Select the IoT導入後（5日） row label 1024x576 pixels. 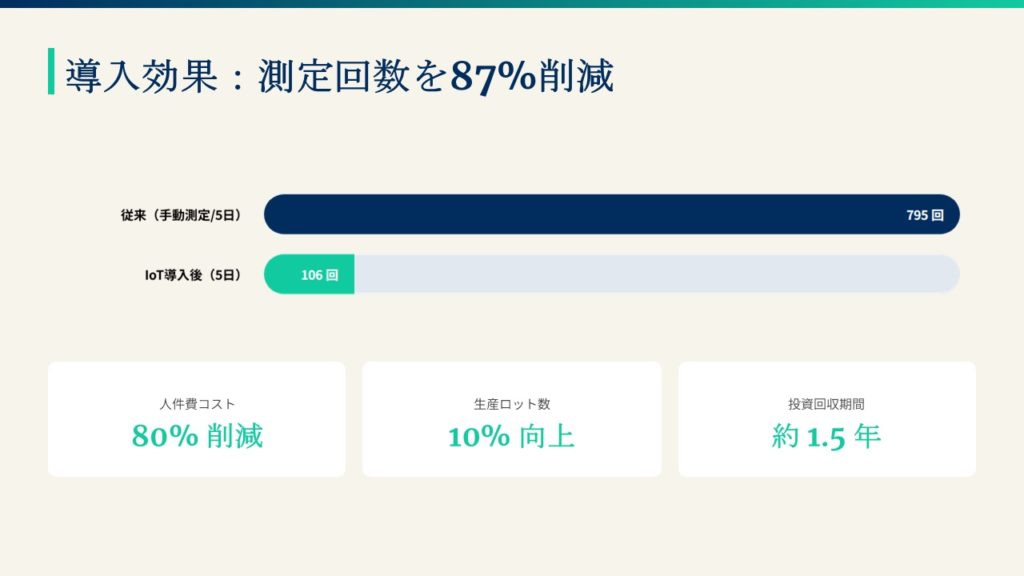[193, 275]
